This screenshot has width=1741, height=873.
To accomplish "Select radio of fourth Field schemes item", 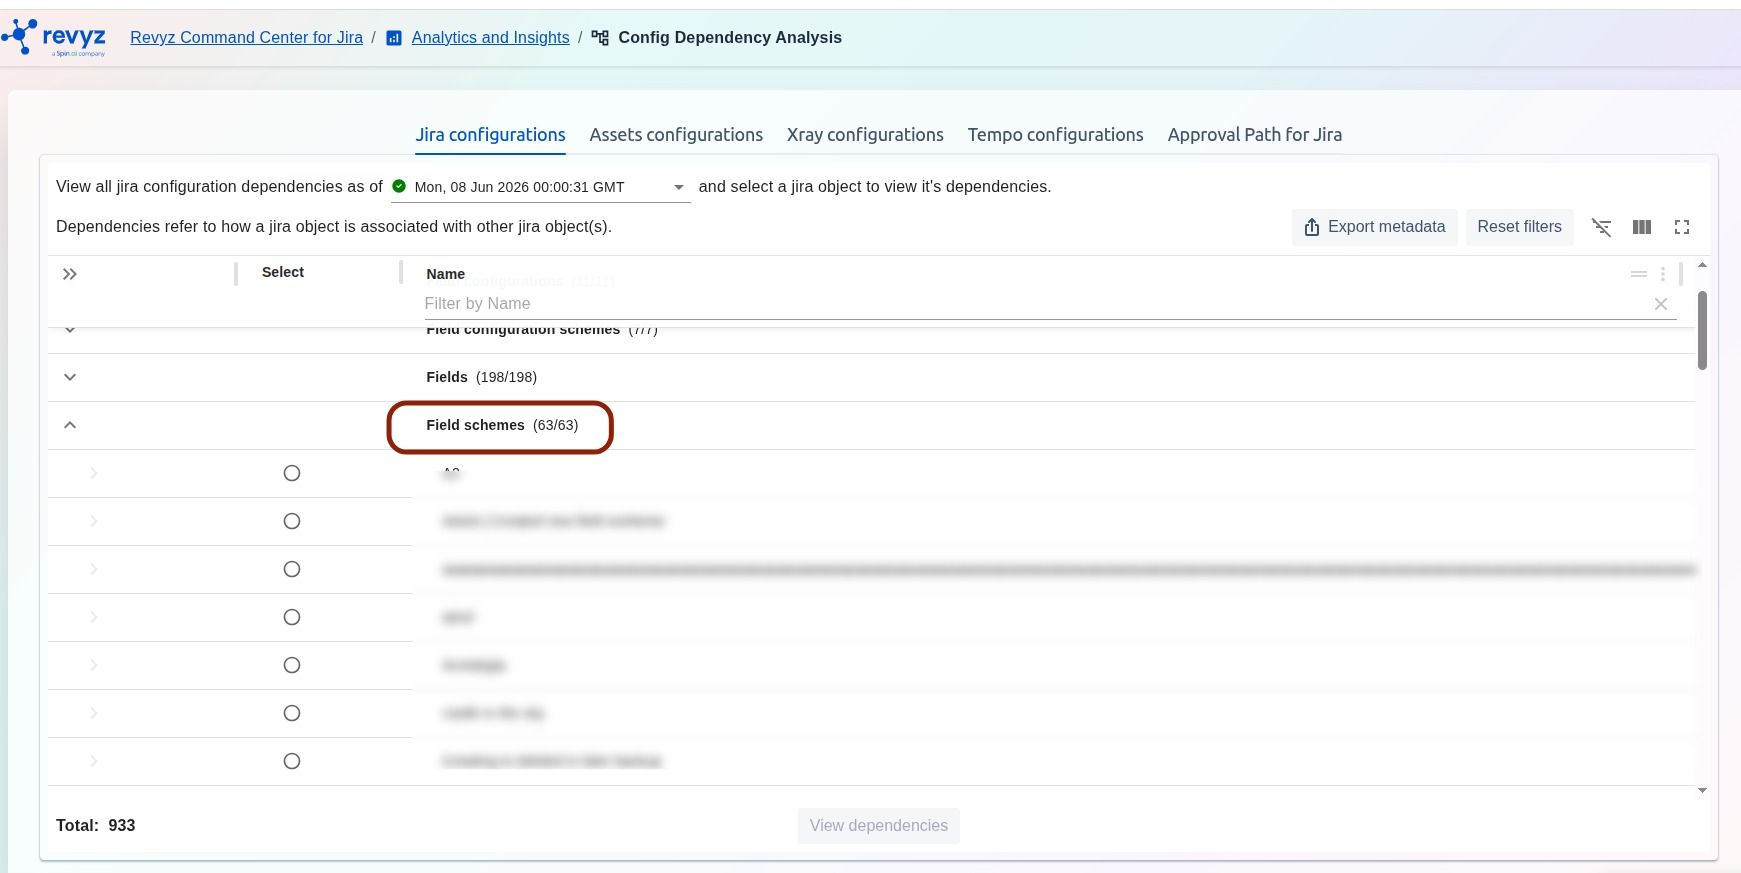I will coord(292,617).
